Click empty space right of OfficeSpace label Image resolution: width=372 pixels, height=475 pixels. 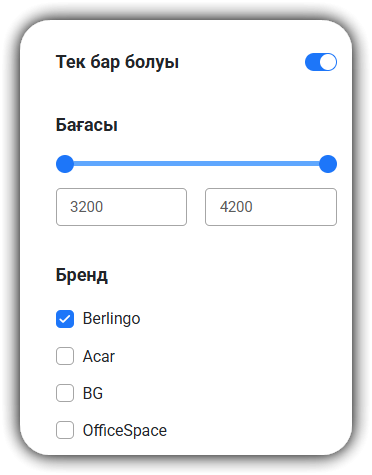coord(252,430)
